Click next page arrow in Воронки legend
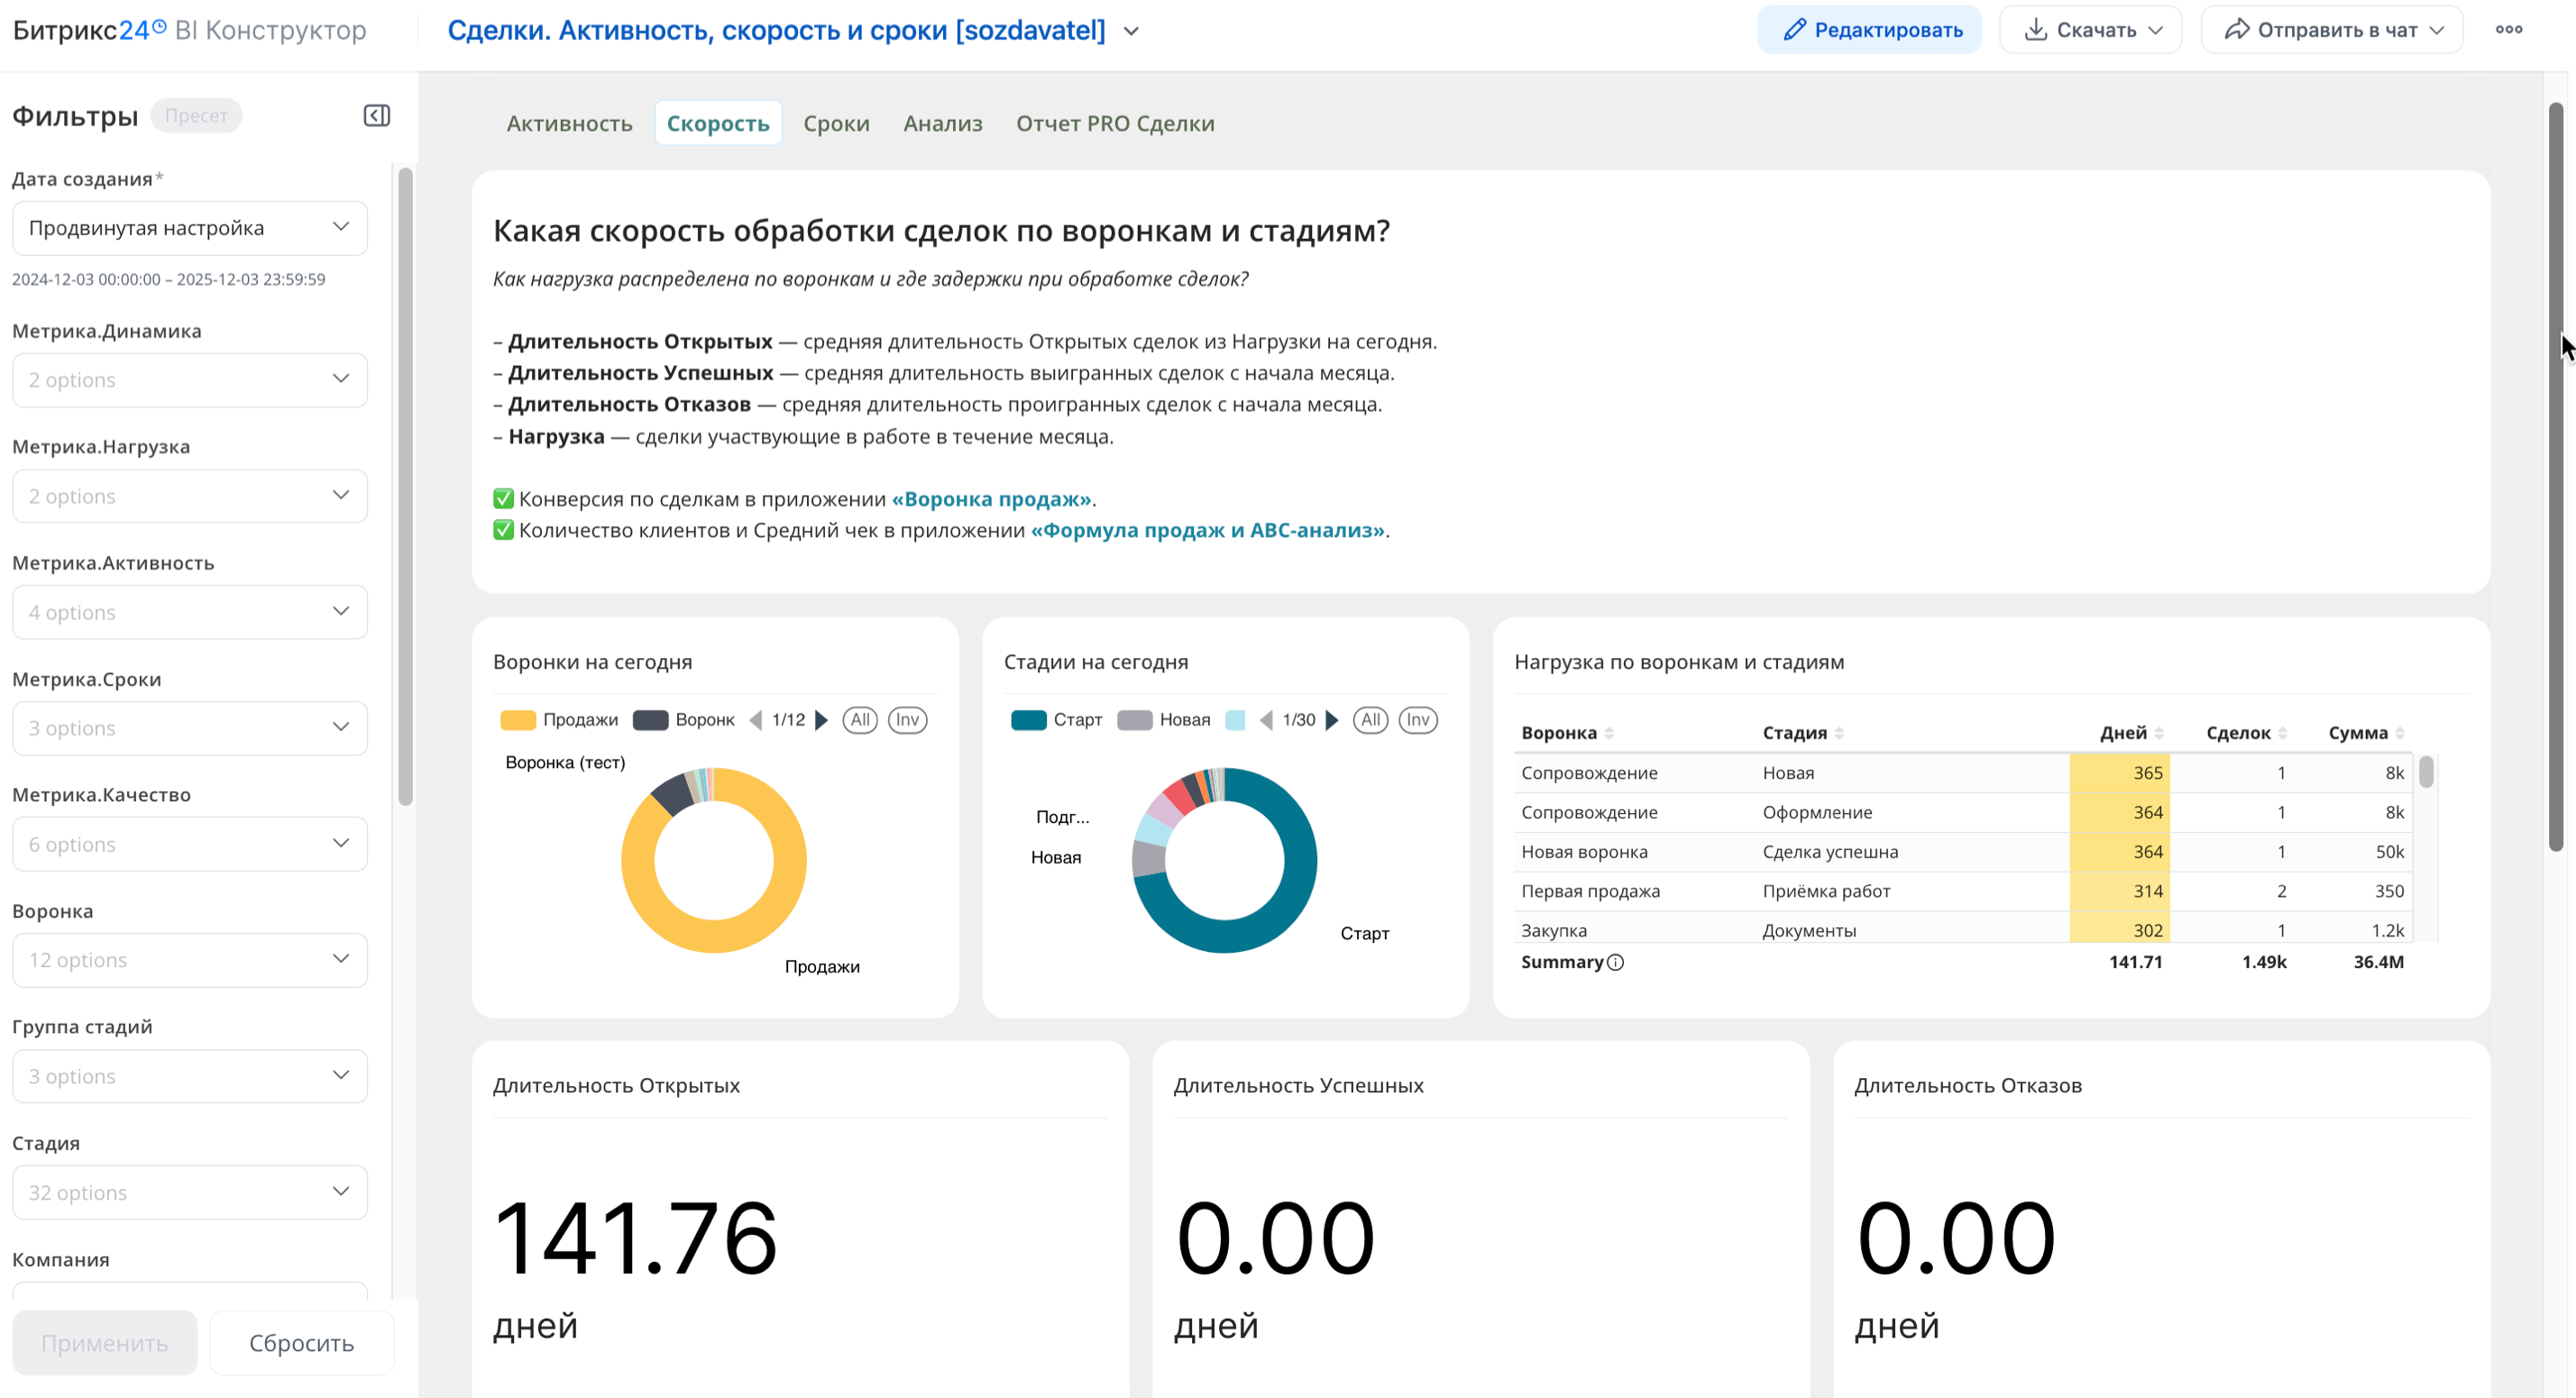This screenshot has width=2576, height=1398. 822,720
